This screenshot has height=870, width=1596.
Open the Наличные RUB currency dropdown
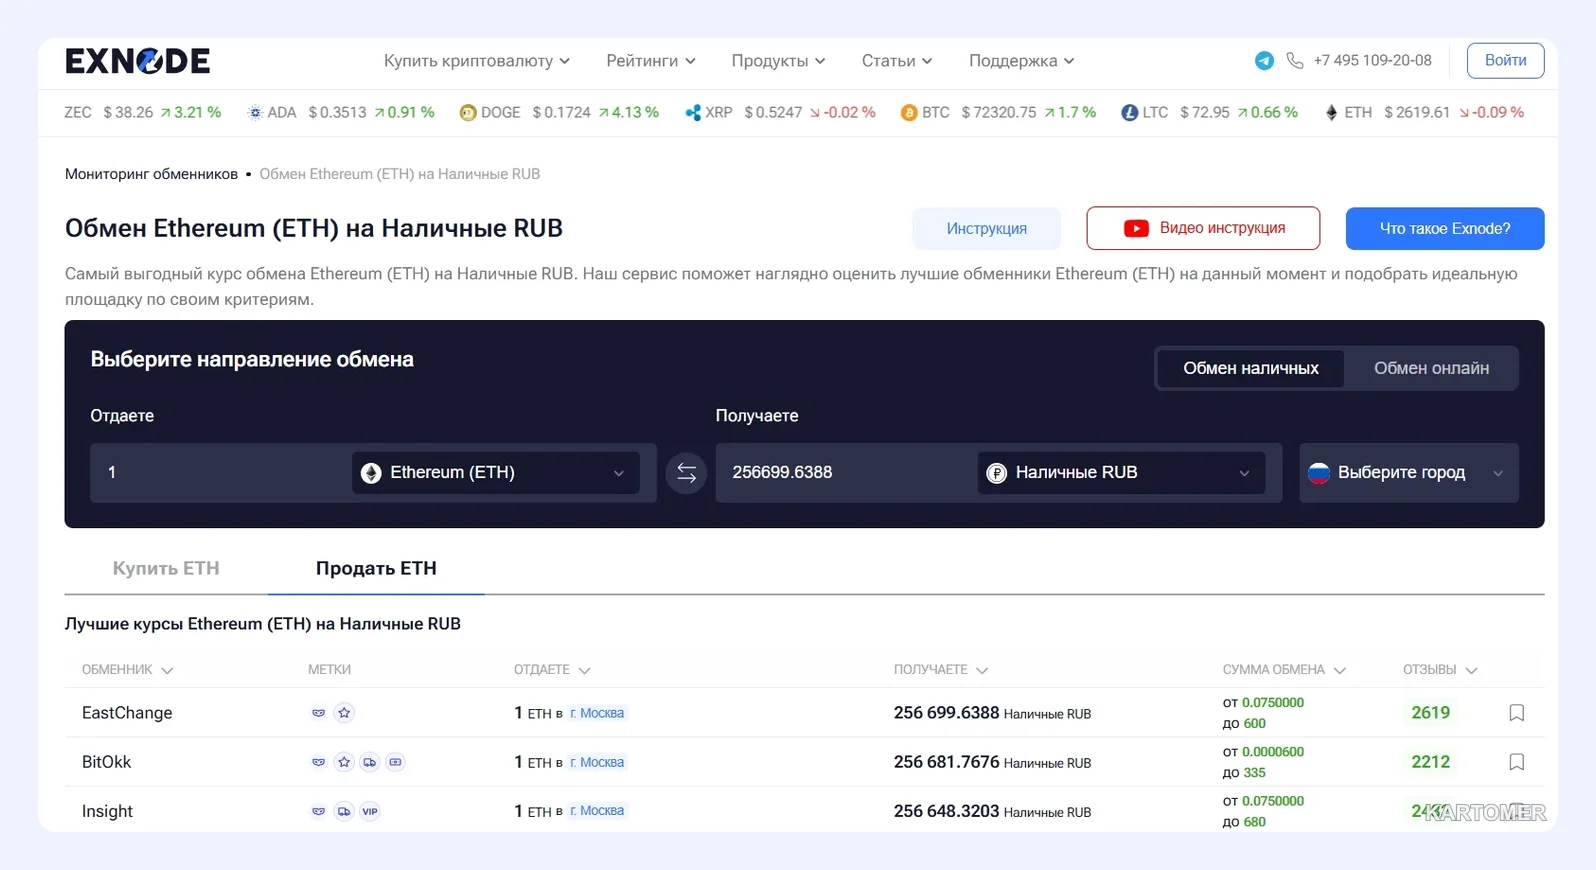pos(1121,473)
